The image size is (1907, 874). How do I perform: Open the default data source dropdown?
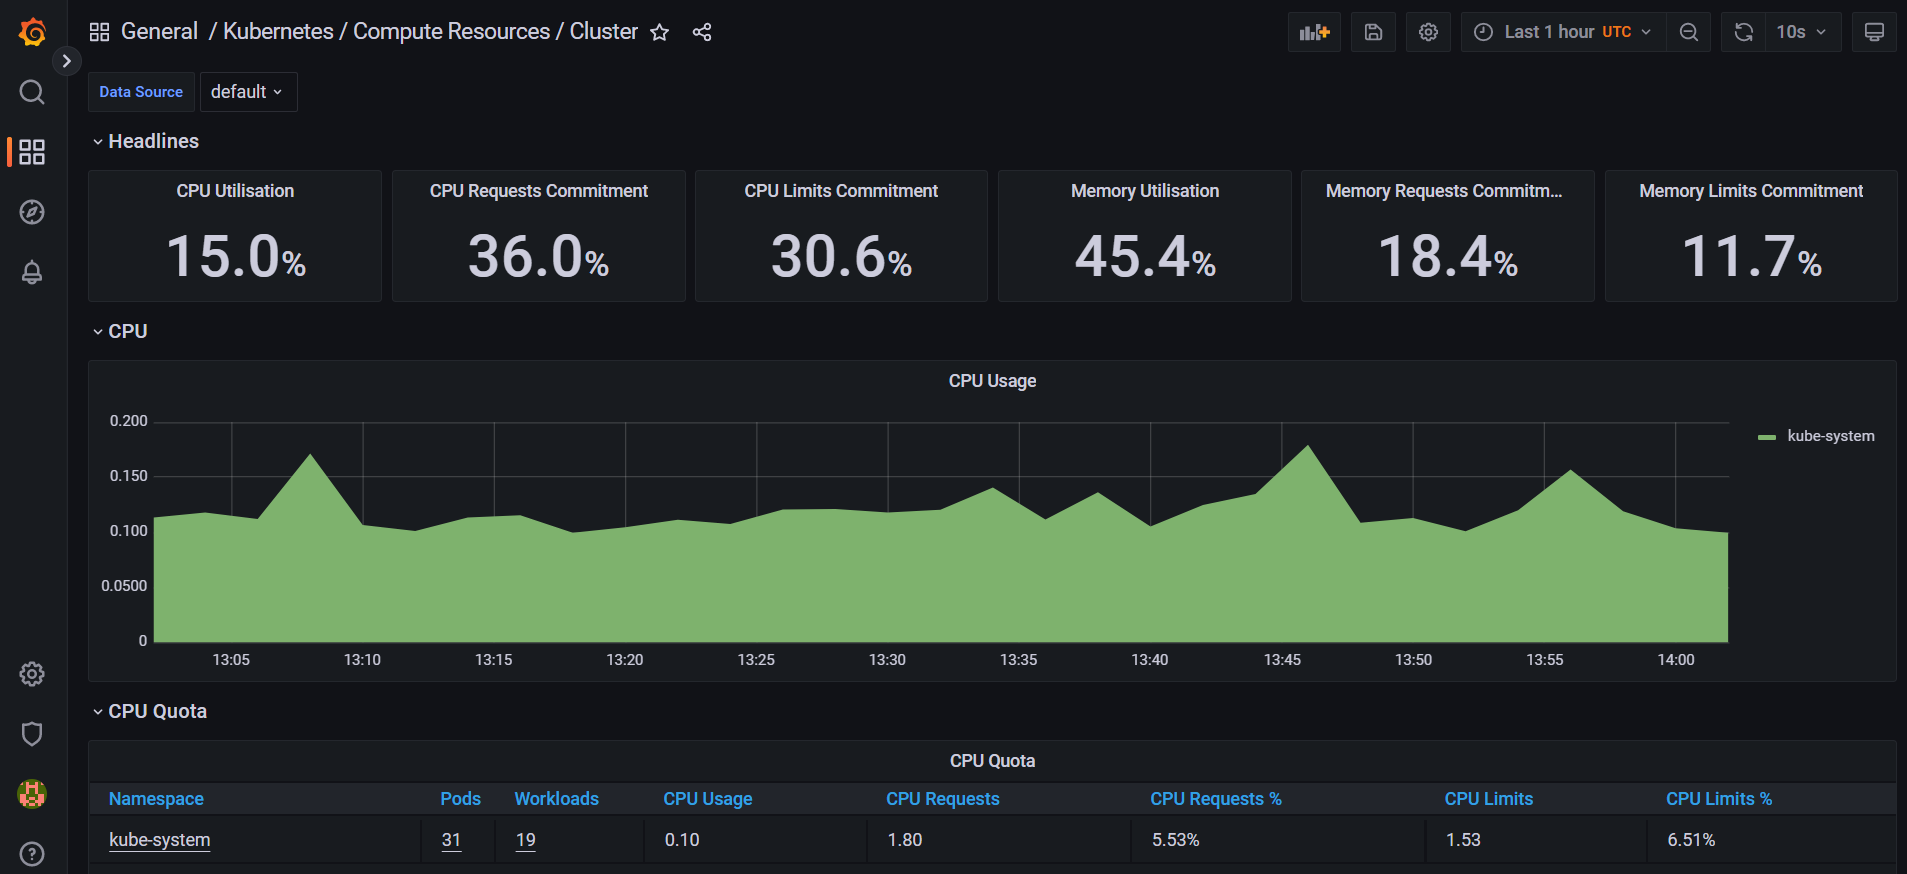pos(247,92)
